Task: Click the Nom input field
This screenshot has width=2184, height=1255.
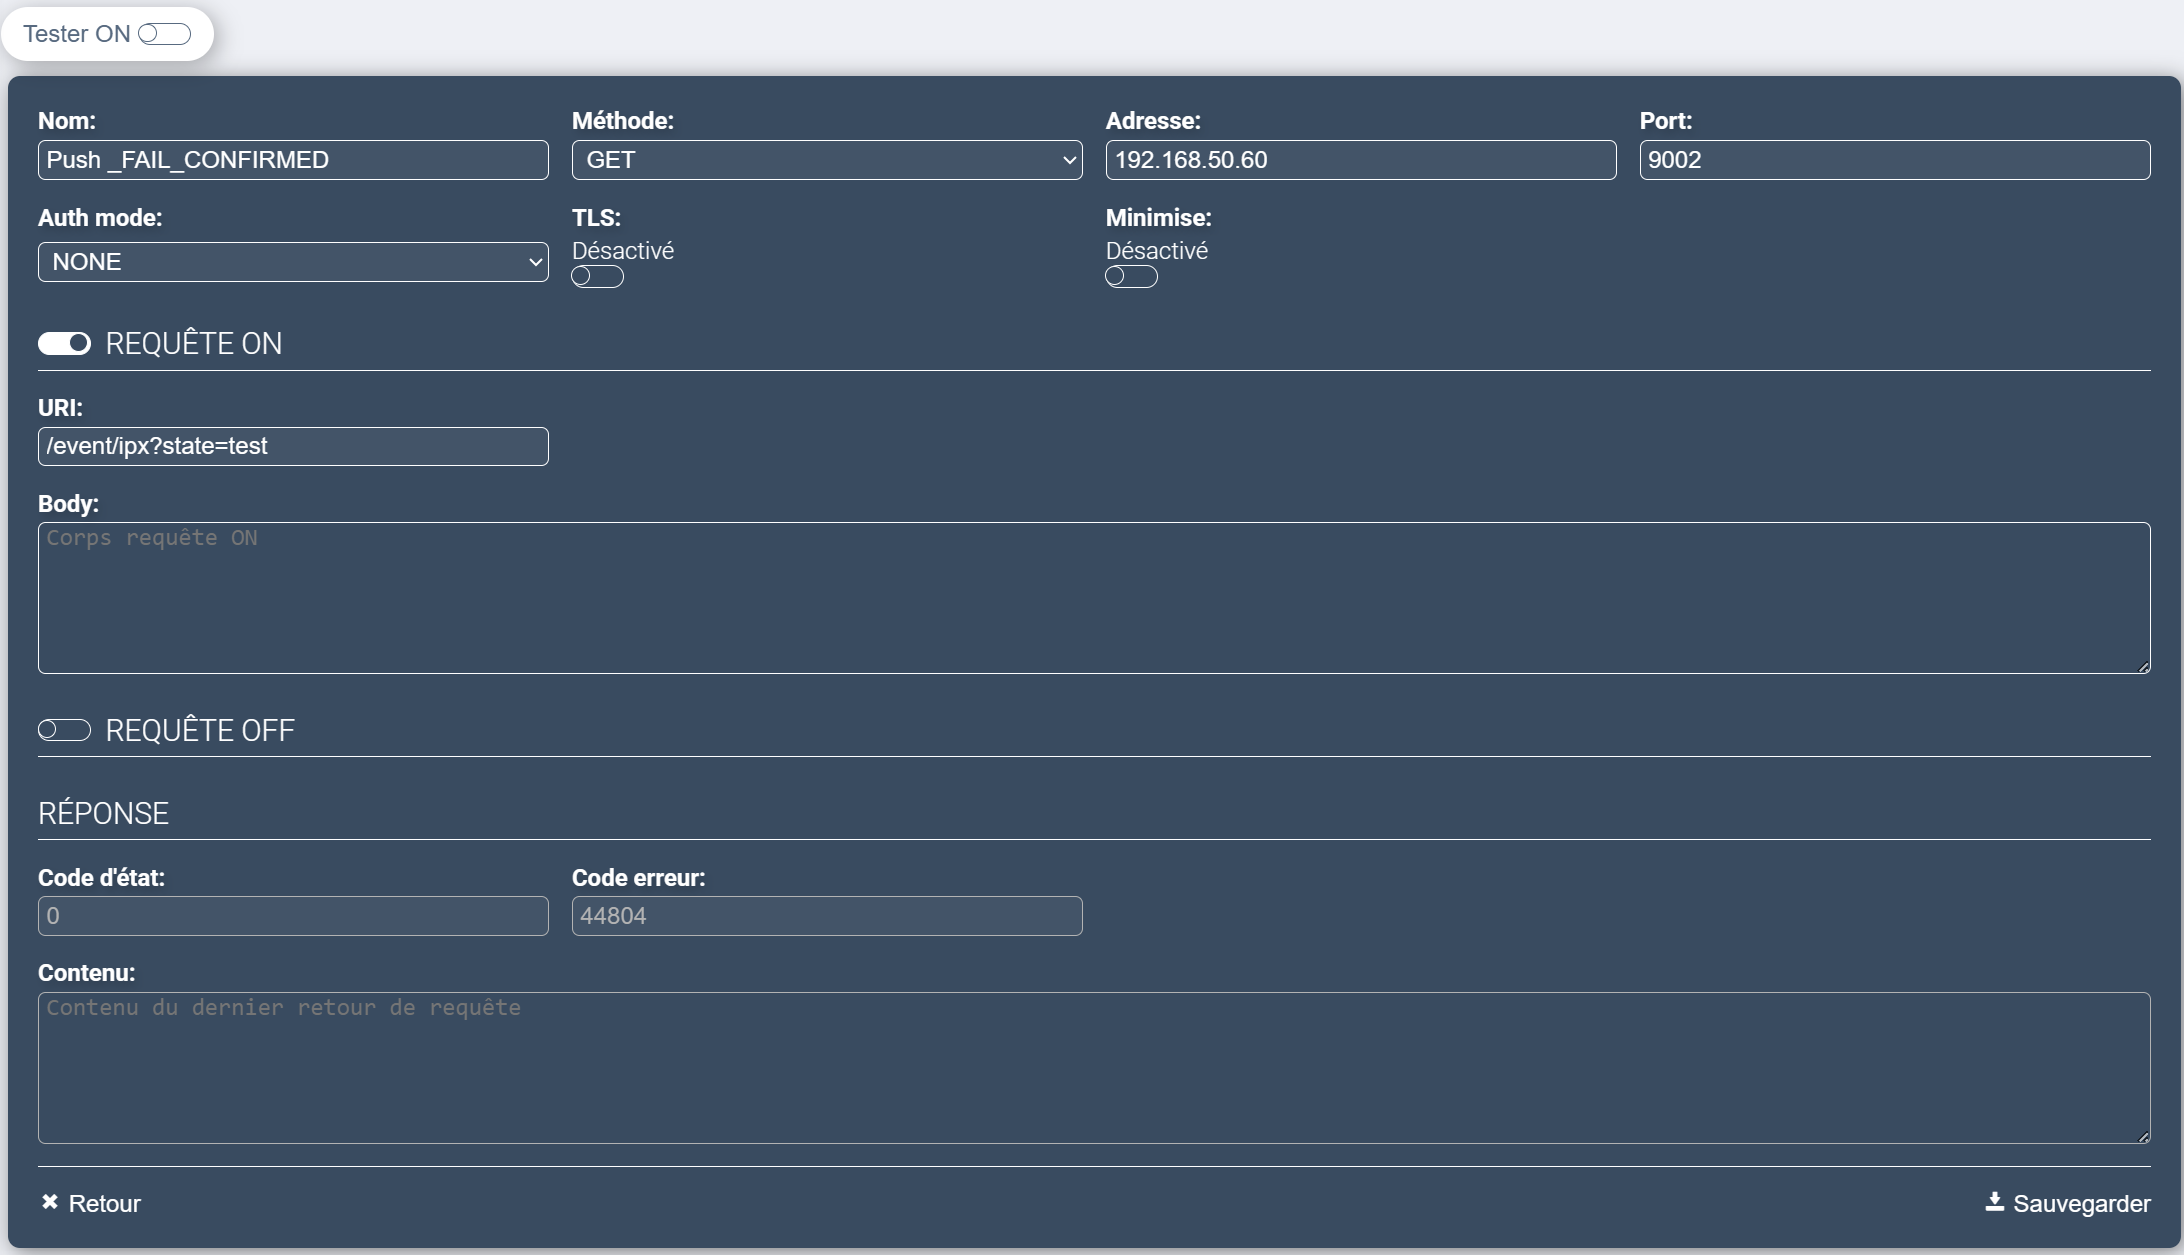Action: tap(292, 160)
